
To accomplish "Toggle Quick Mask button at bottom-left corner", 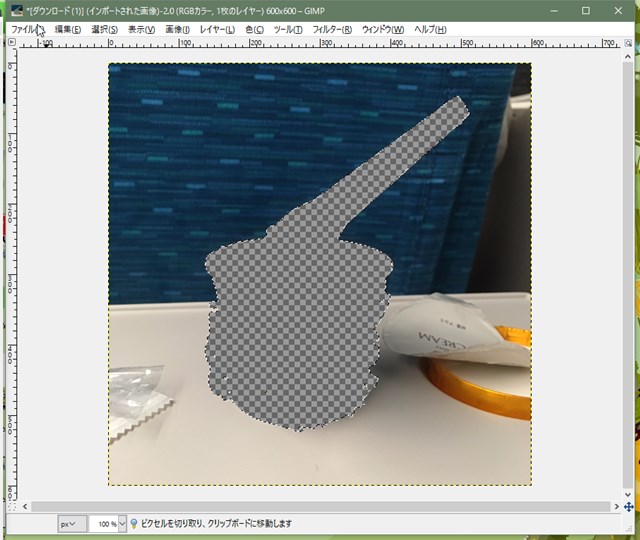I will click(13, 507).
